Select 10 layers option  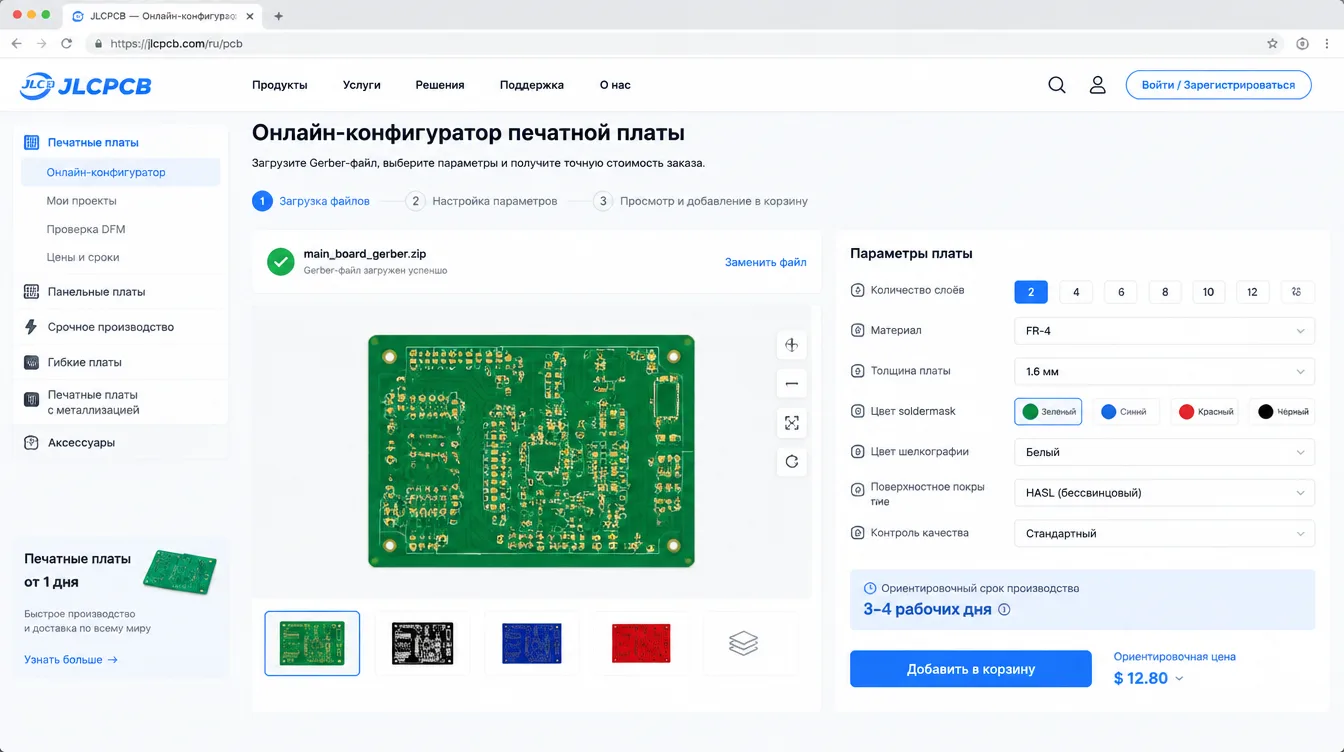point(1208,292)
